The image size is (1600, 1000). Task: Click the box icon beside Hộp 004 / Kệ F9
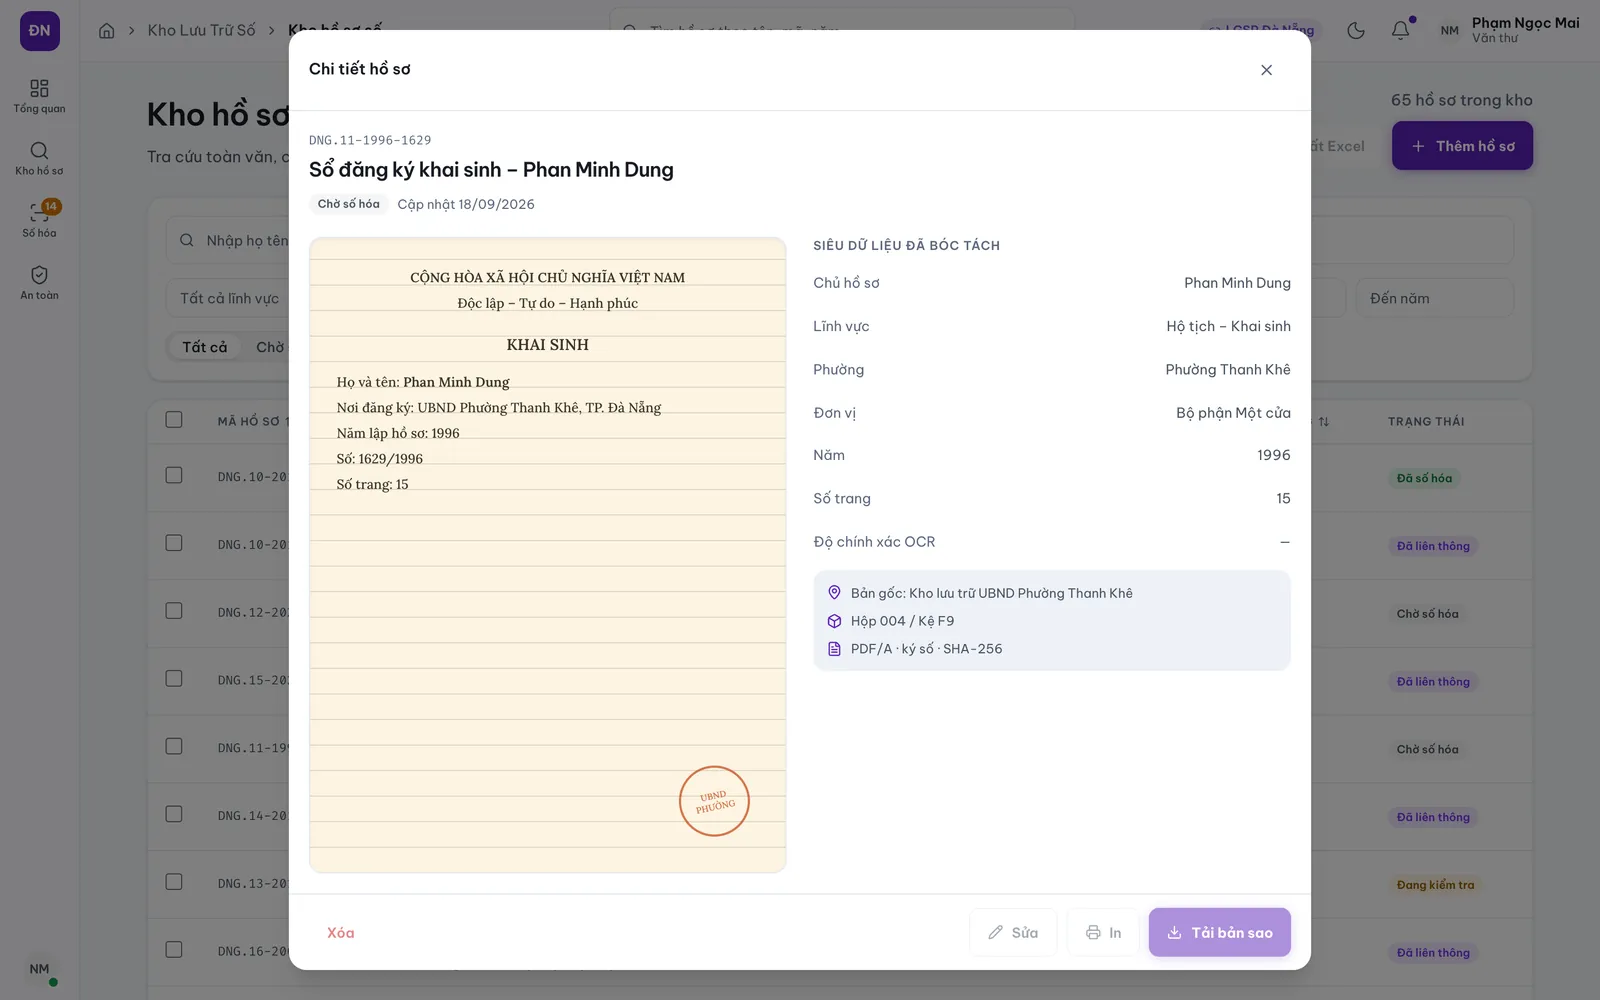[834, 621]
